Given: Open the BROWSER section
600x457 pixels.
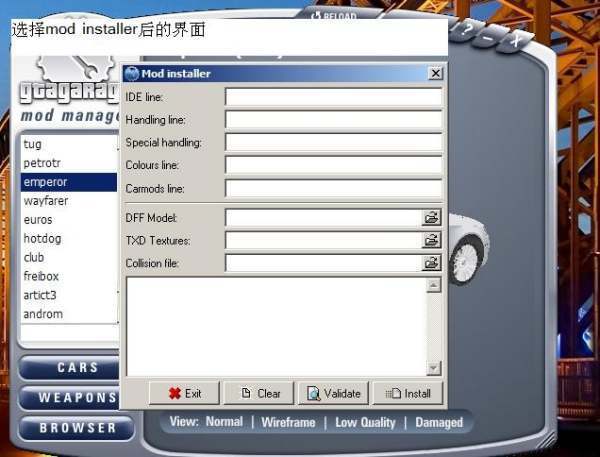Looking at the screenshot, I should (77, 428).
